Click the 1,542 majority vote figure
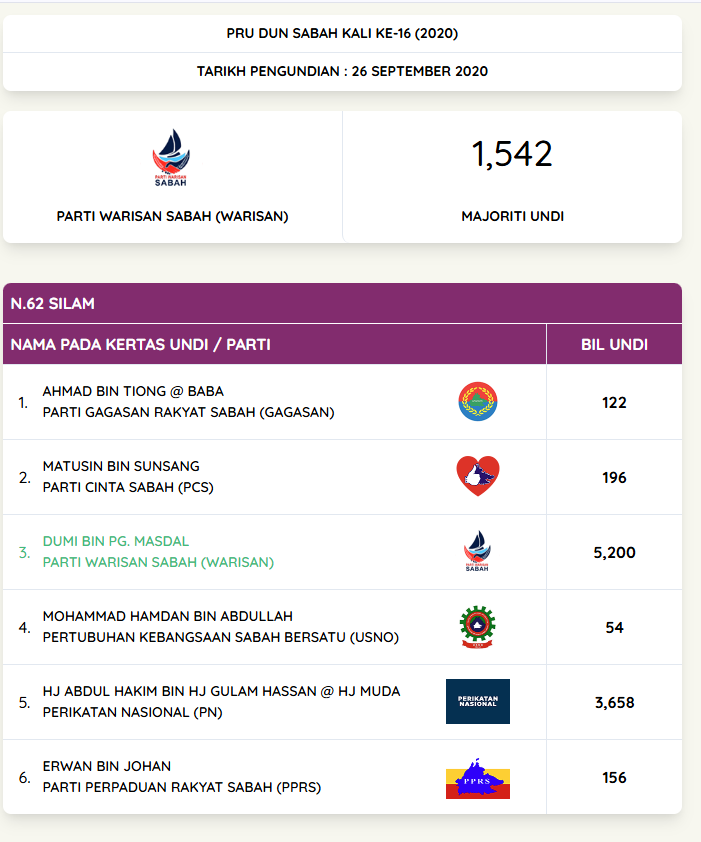 [512, 154]
